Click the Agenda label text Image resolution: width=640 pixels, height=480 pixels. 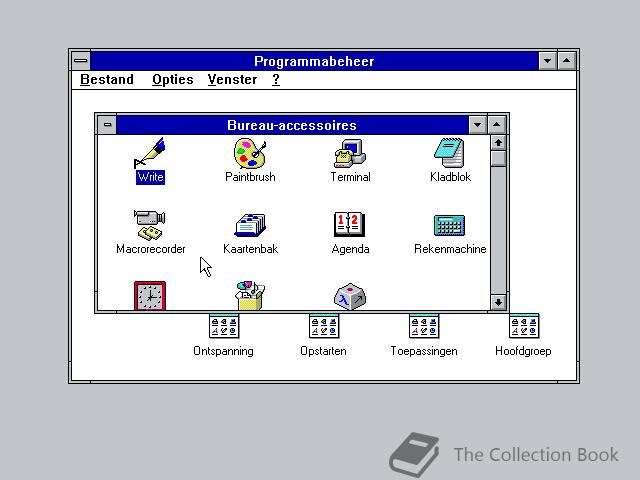coord(350,249)
